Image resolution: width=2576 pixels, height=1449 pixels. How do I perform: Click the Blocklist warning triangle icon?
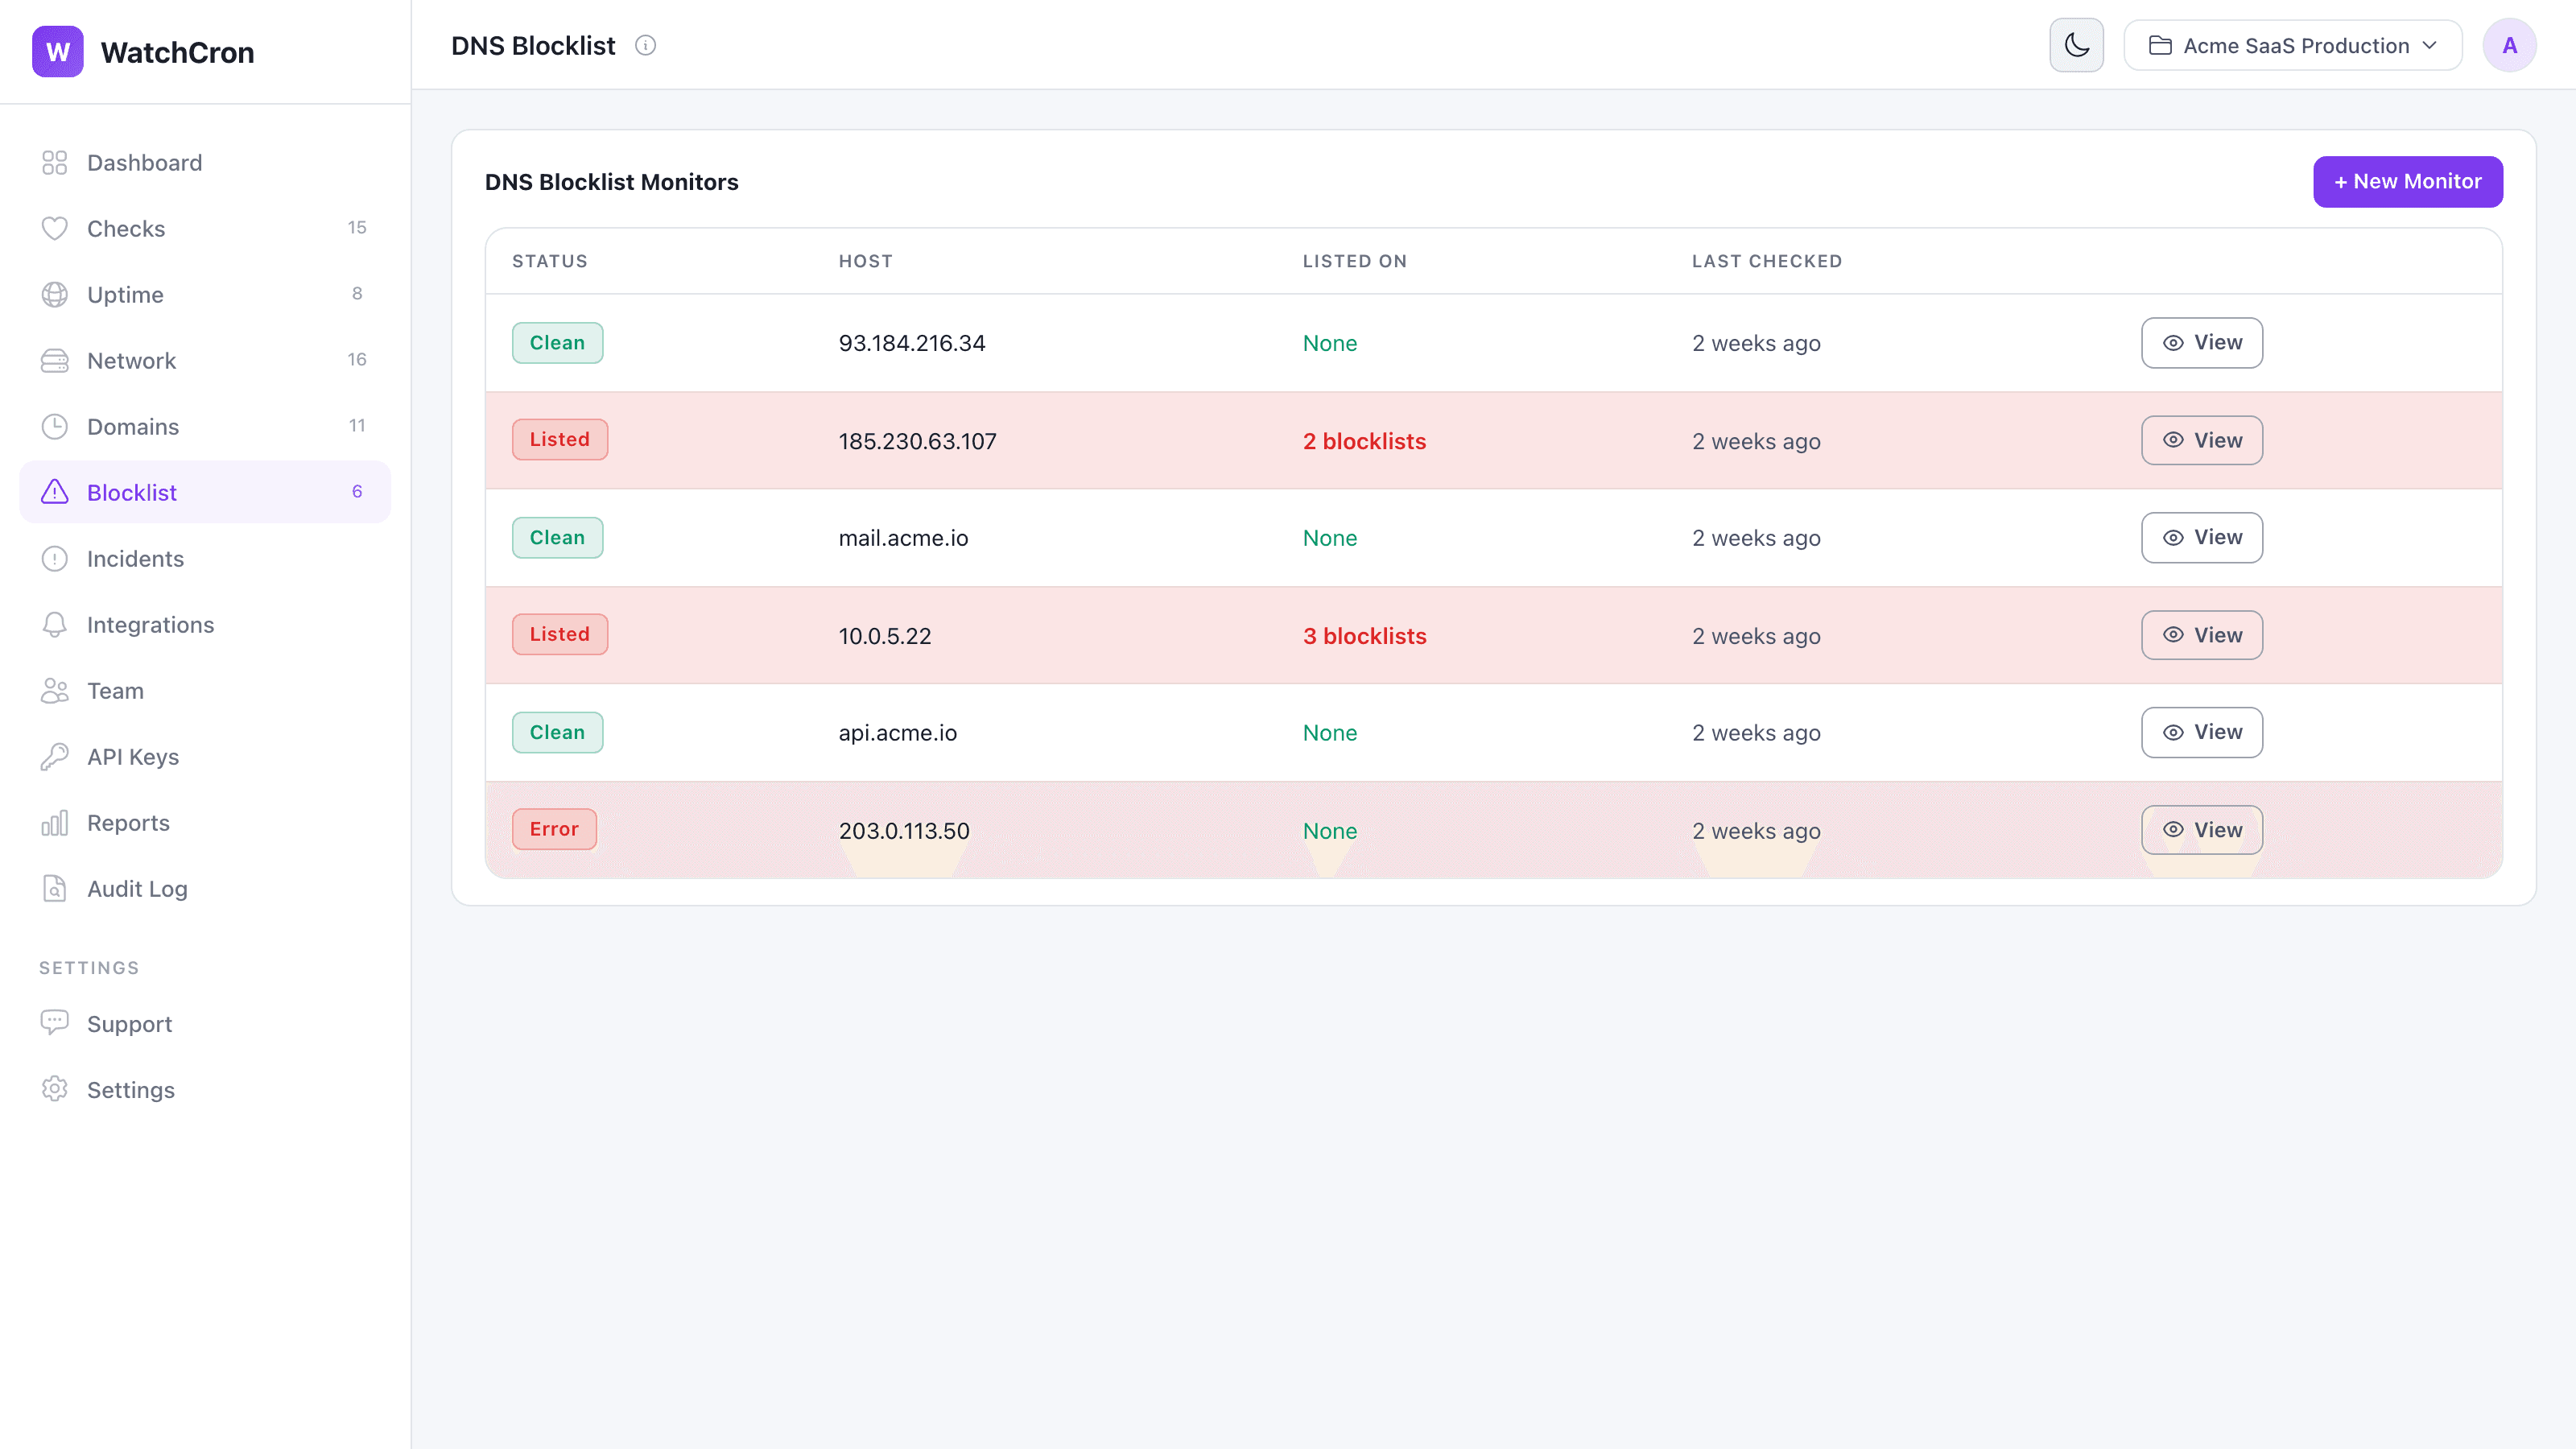[54, 492]
